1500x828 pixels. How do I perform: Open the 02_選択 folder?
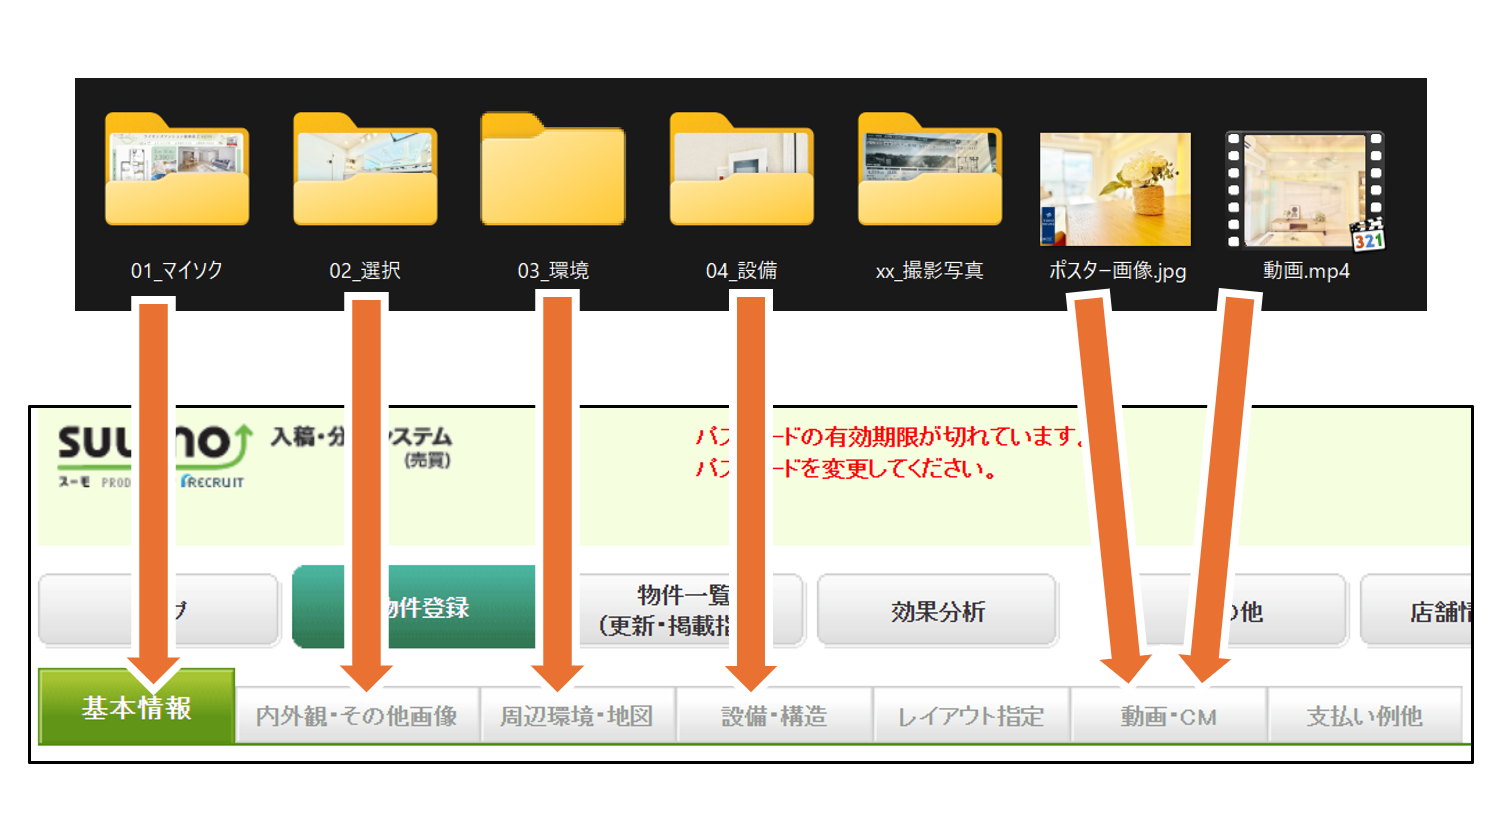tap(365, 170)
